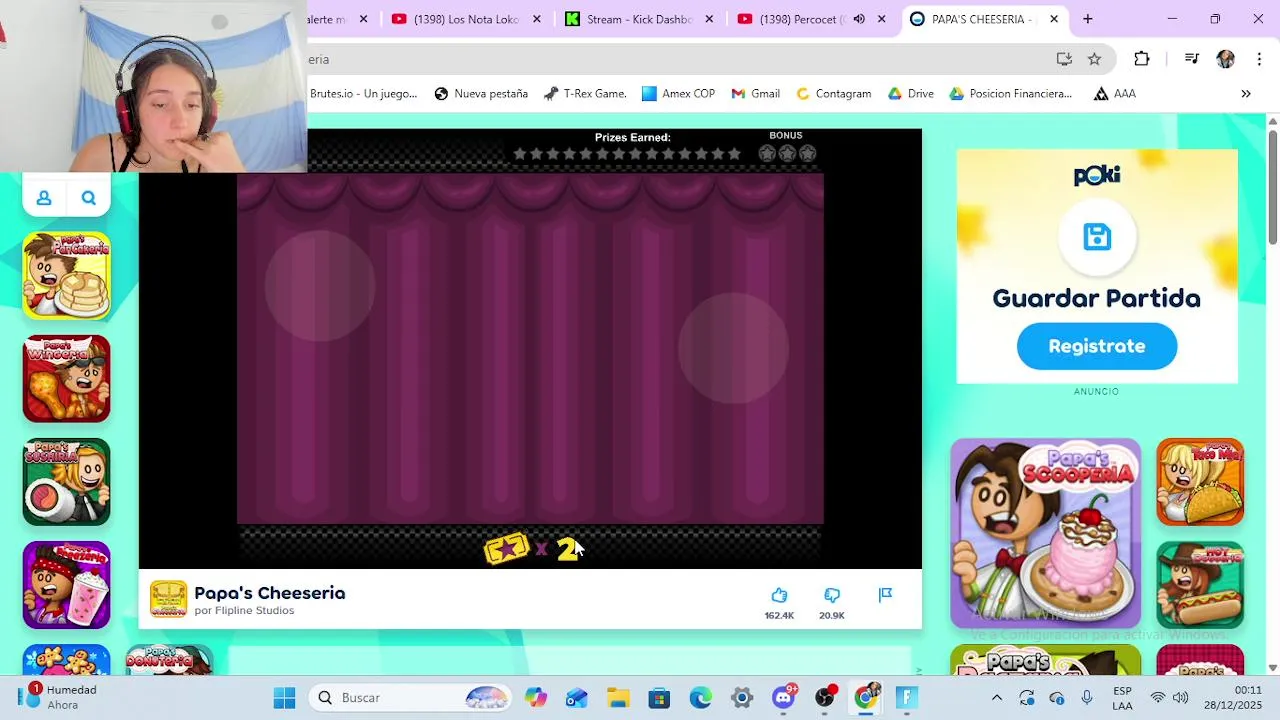Screen dimensions: 1280x720
Task: Open Chrome from the taskbar
Action: click(x=865, y=698)
